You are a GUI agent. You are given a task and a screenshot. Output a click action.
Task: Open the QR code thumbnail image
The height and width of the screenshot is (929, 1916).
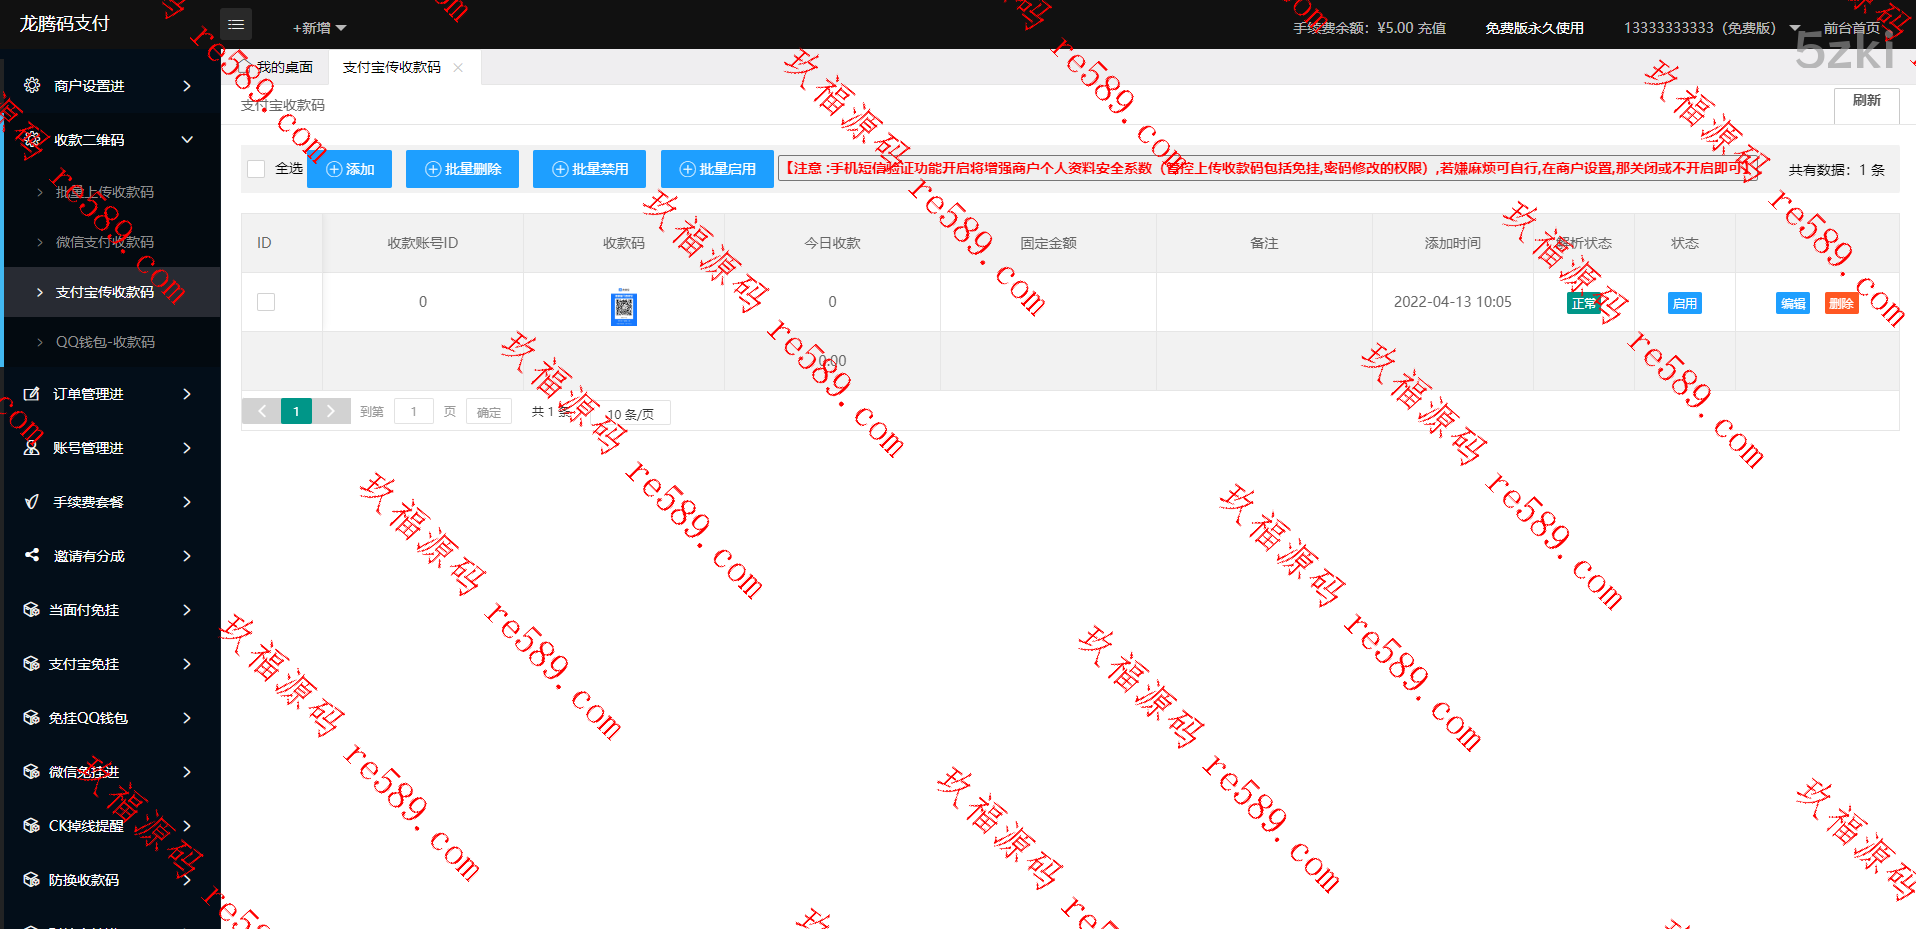(x=623, y=307)
